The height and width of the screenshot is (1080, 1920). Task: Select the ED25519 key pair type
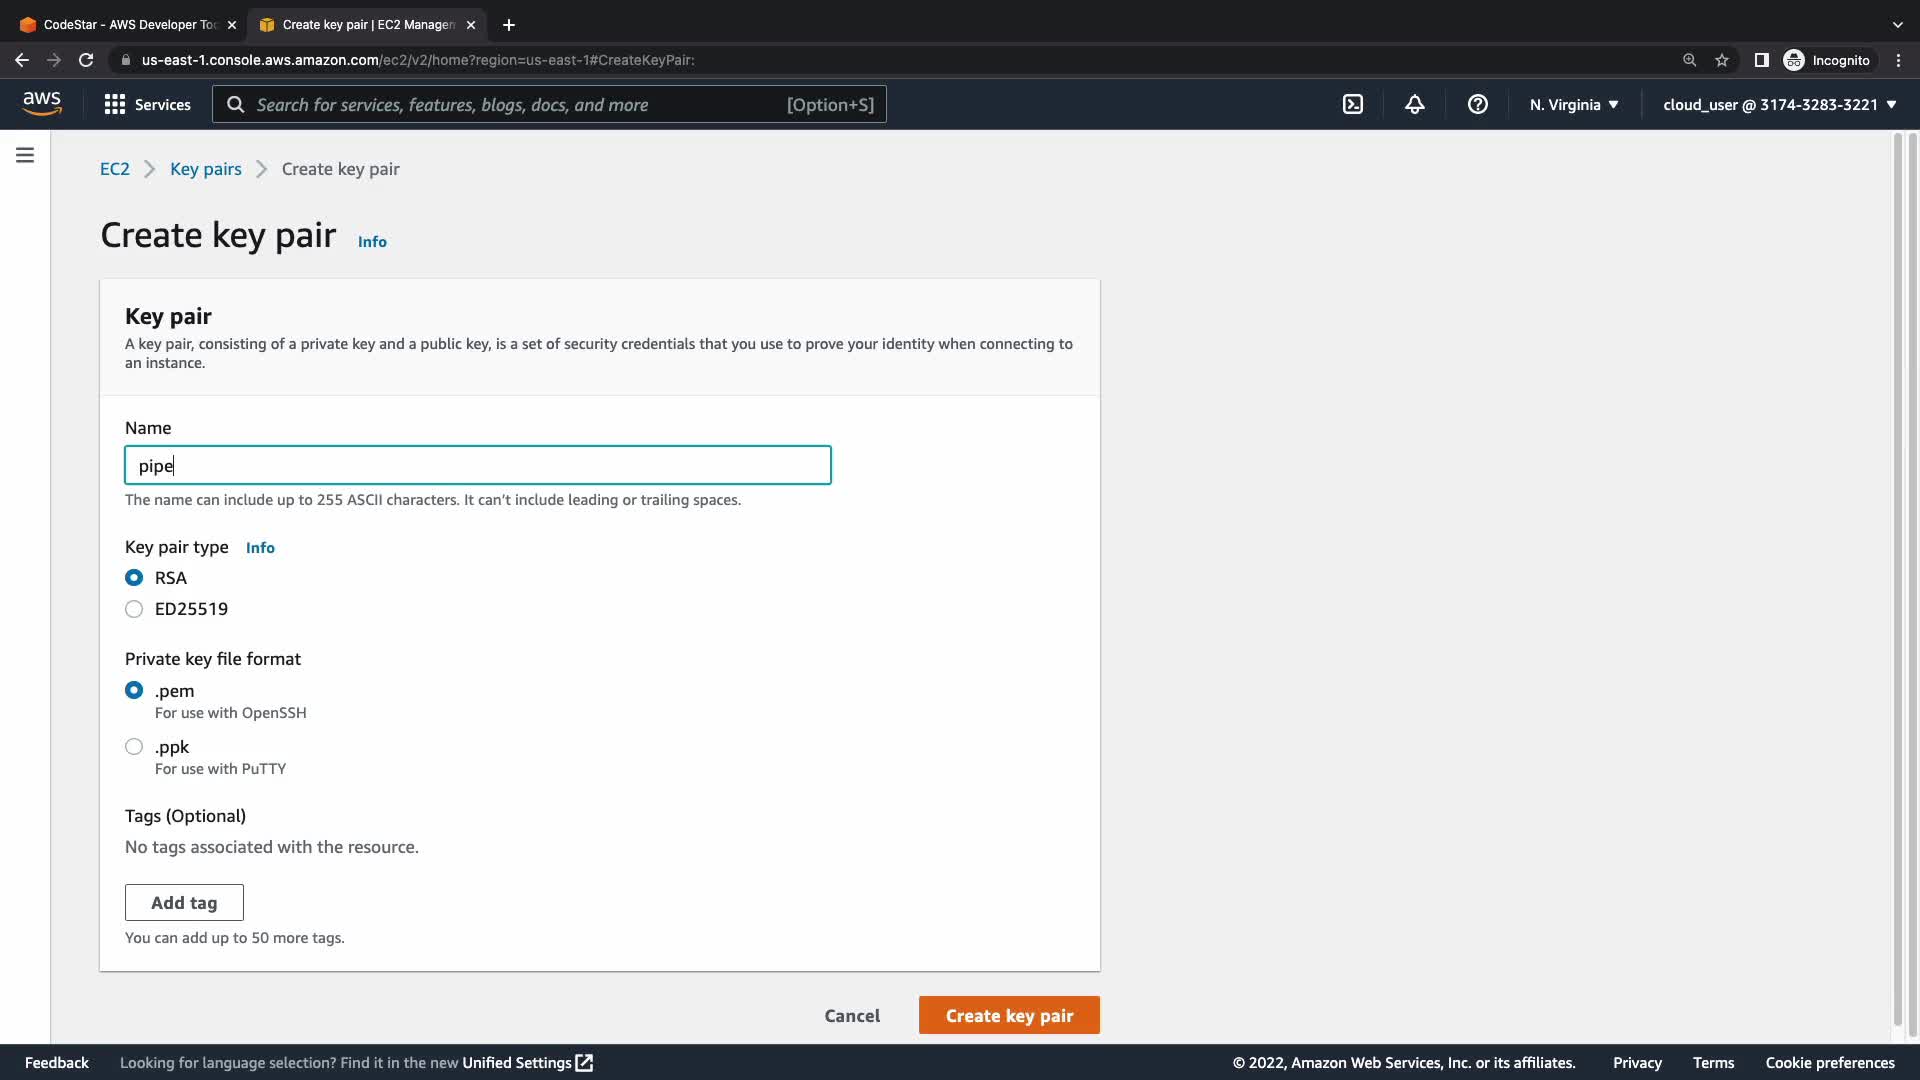coord(134,609)
